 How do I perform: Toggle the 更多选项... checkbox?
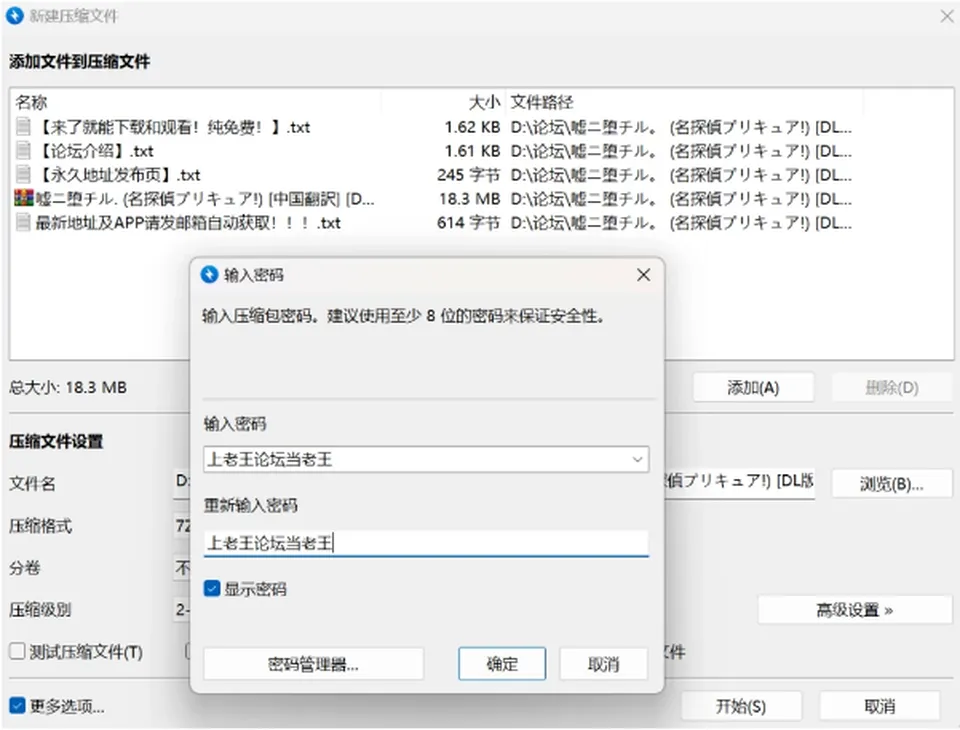point(17,706)
